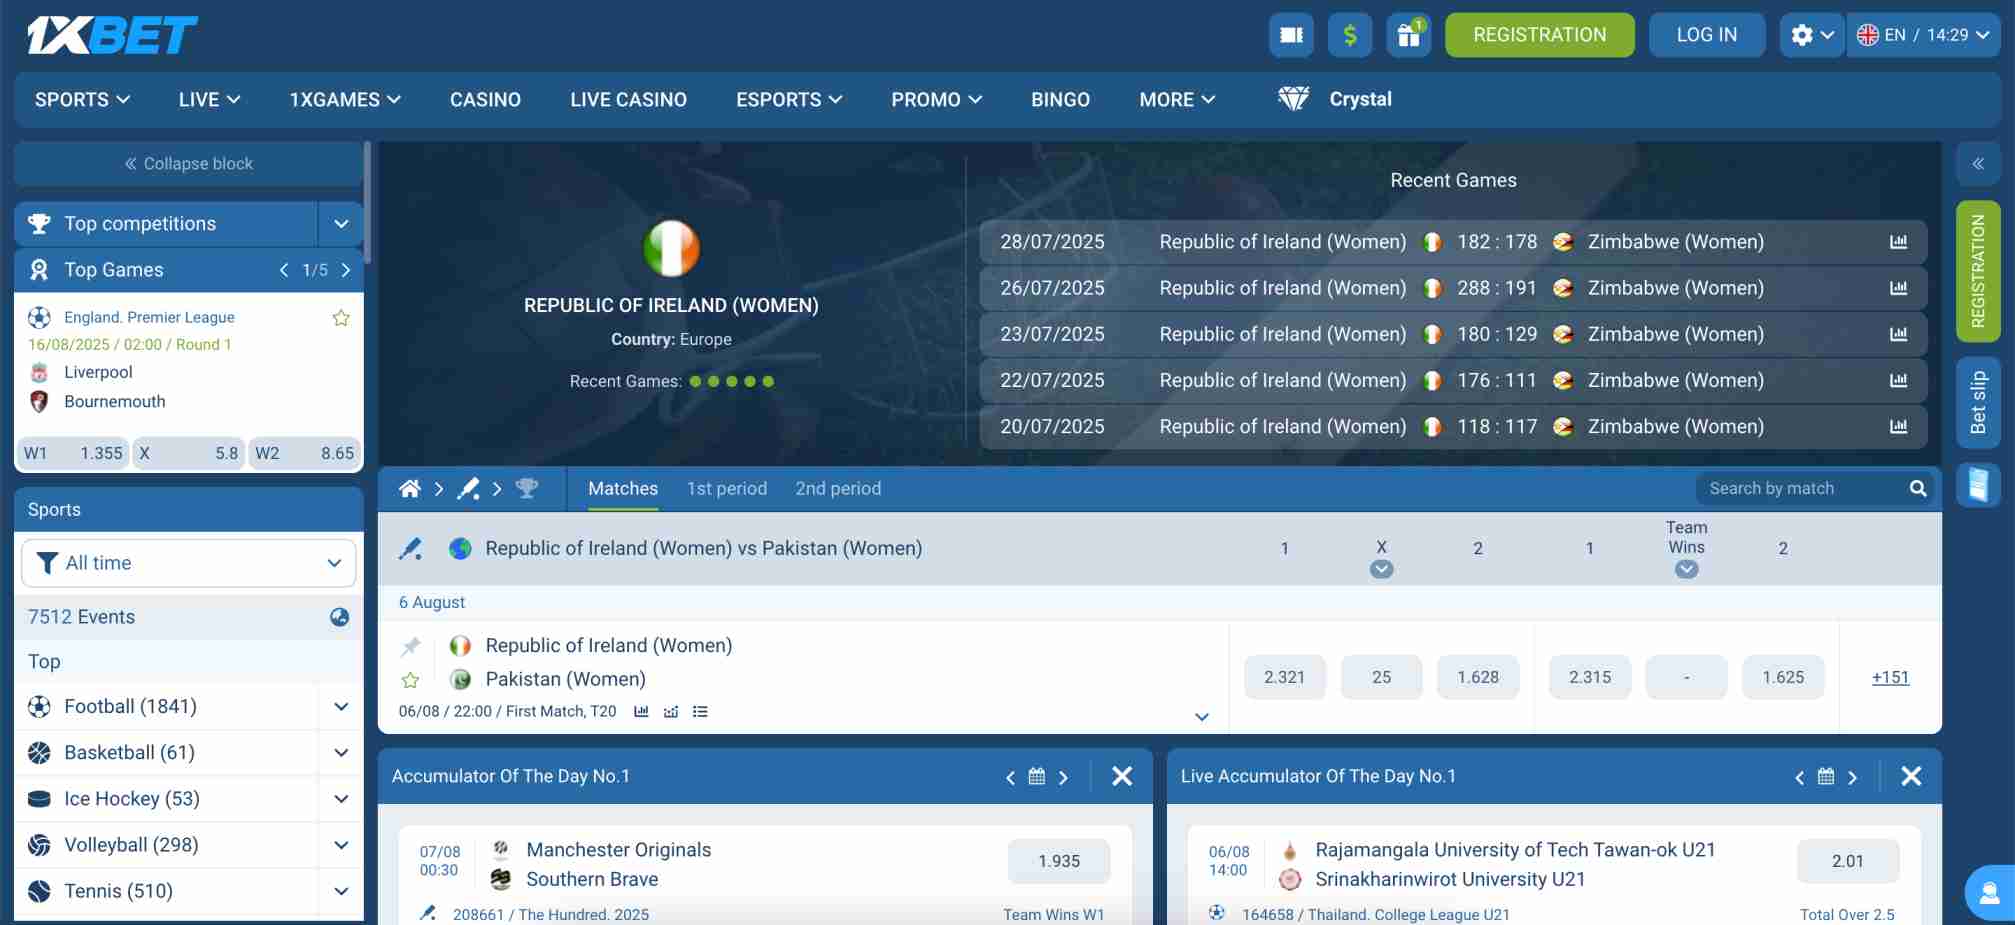Screen dimensions: 2015x925
Task: Select odds 1.628 for Pakistan Women
Action: point(1478,678)
